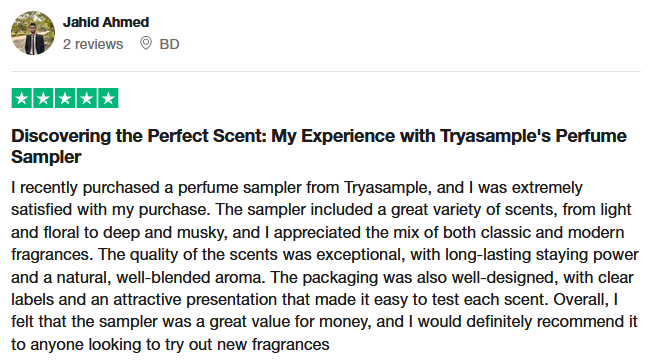Click Tryasample's in the review title

point(495,136)
